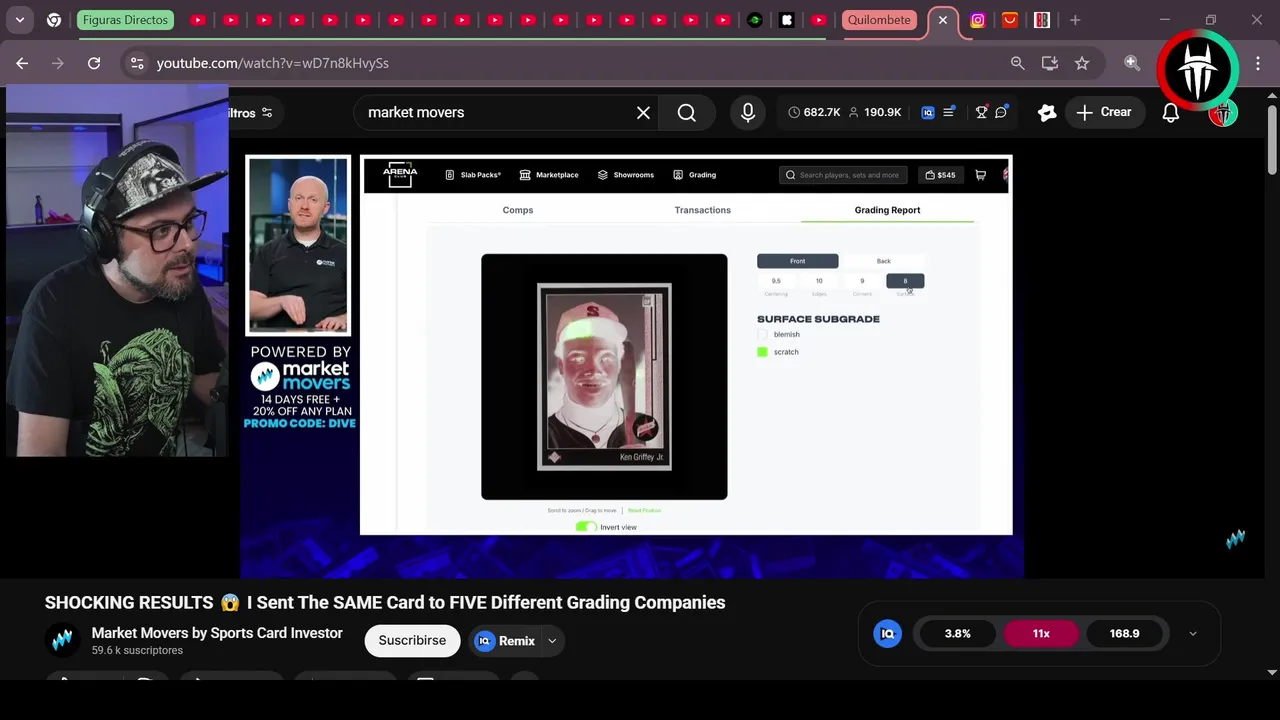Click the $545 wallet balance button
Image resolution: width=1280 pixels, height=720 pixels.
[x=940, y=175]
